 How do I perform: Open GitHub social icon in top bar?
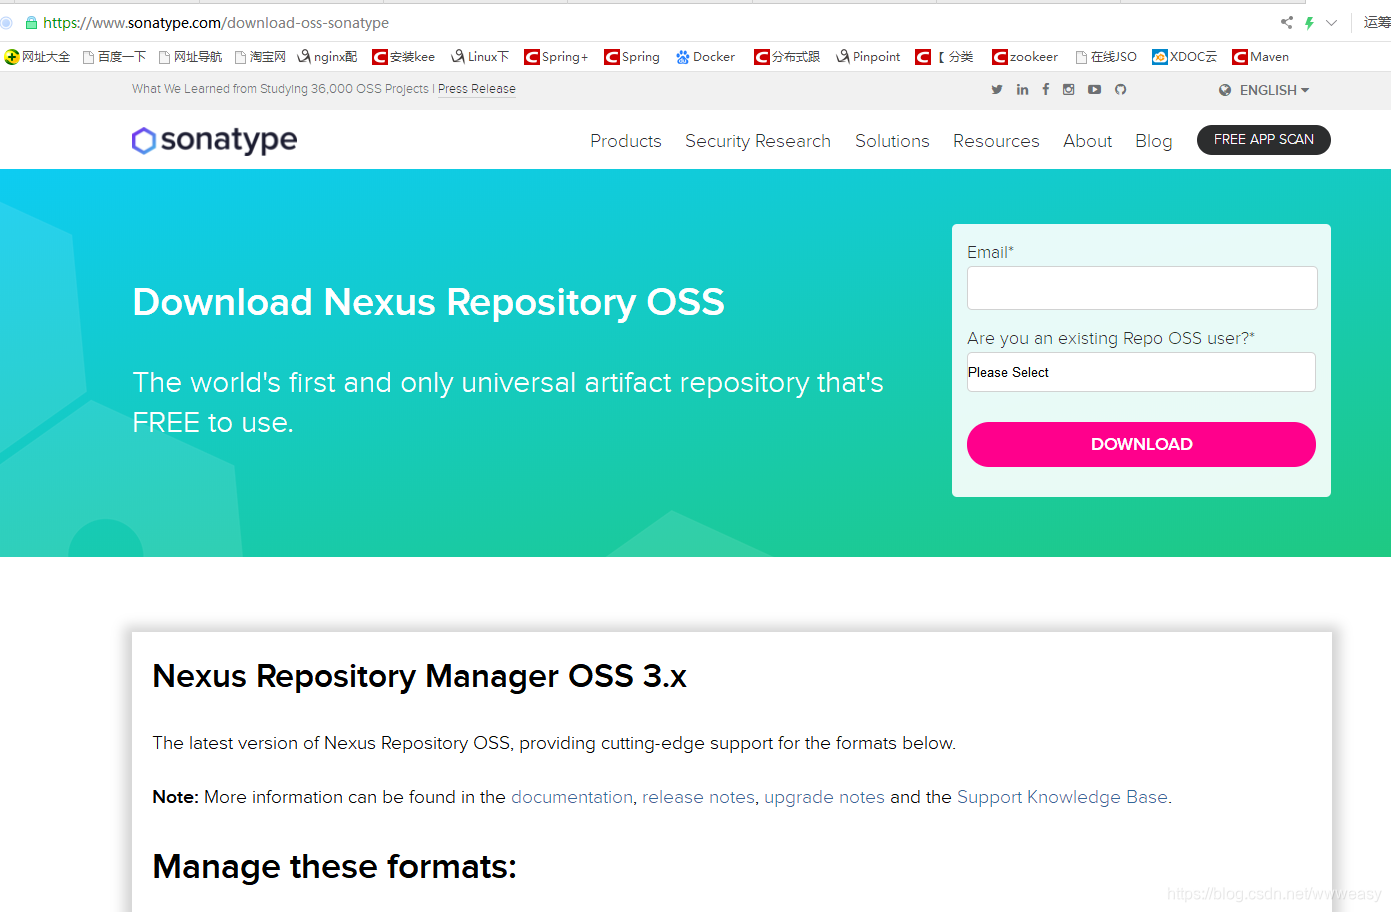tap(1121, 90)
